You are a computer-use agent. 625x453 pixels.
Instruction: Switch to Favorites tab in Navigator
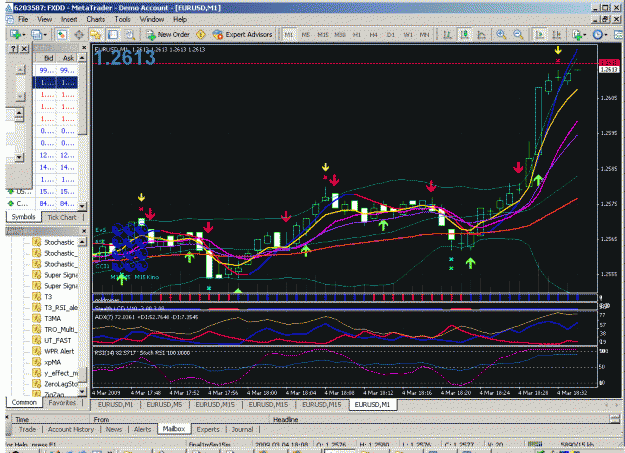click(x=62, y=403)
